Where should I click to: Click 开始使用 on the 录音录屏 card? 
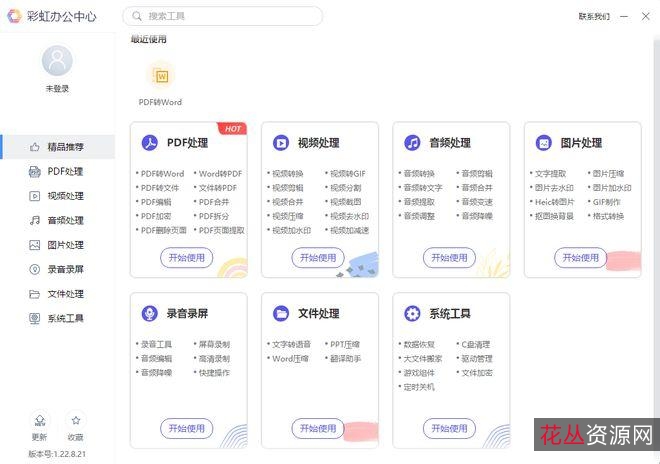pyautogui.click(x=186, y=428)
